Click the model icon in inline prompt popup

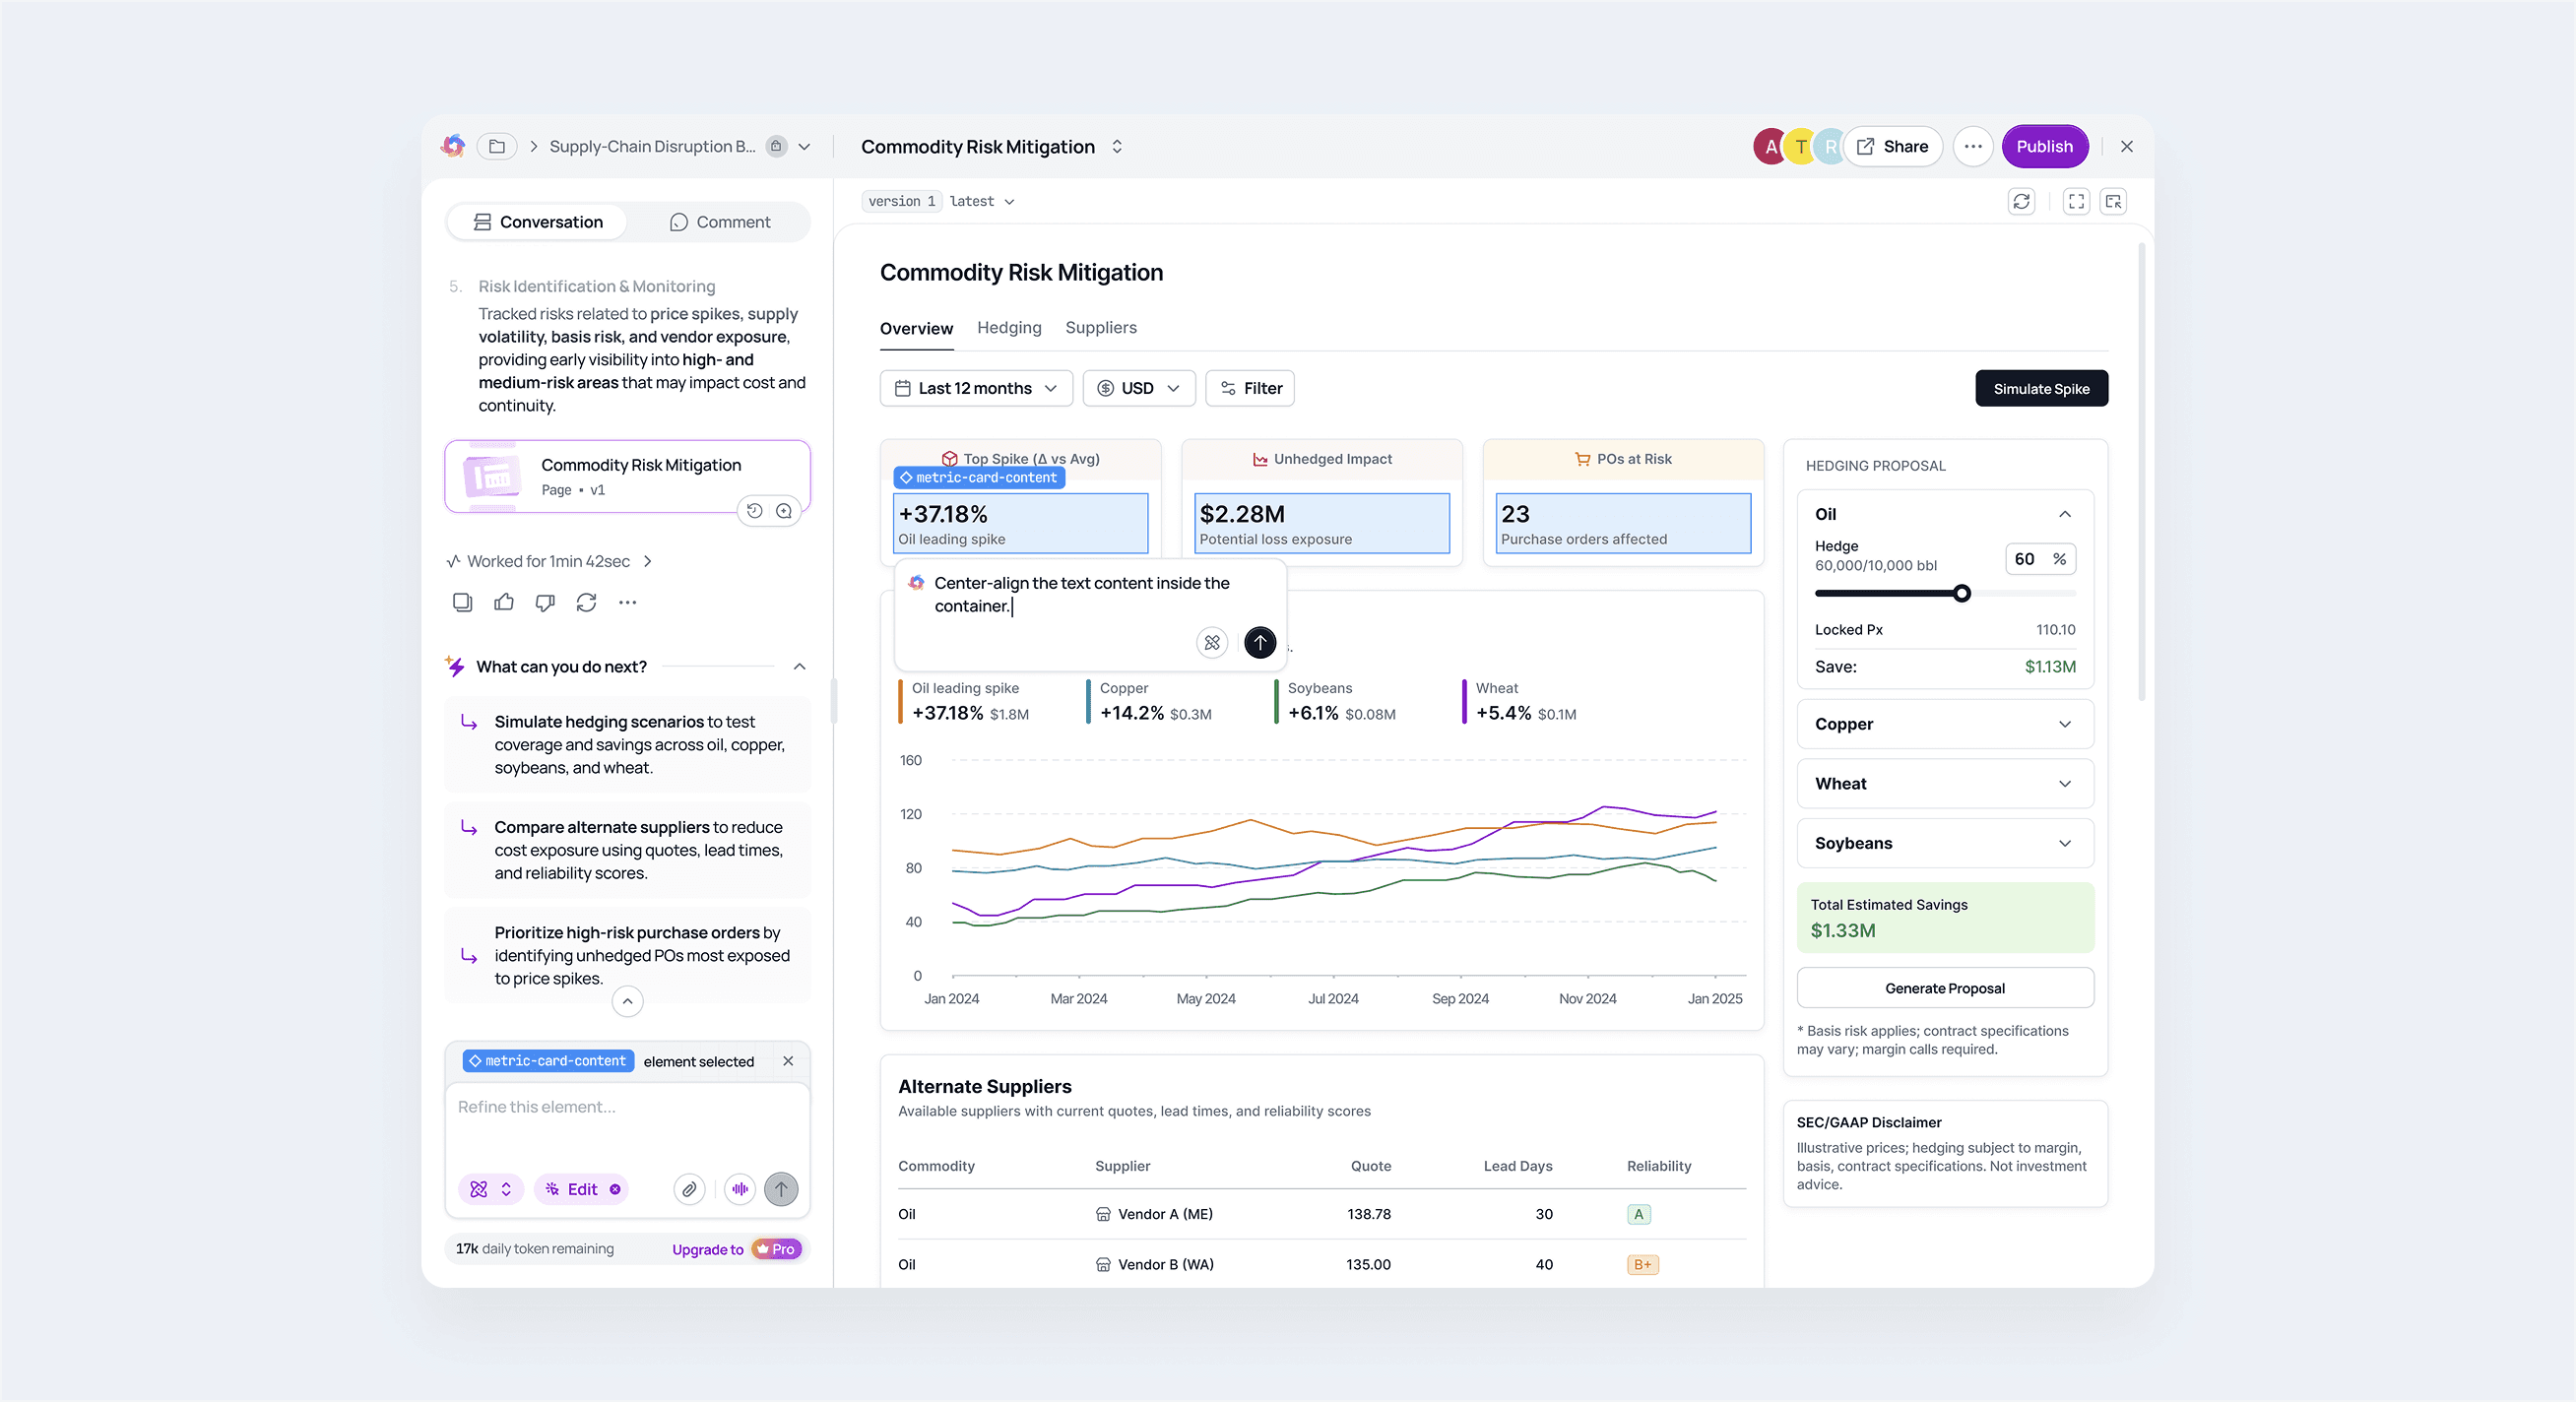1212,642
